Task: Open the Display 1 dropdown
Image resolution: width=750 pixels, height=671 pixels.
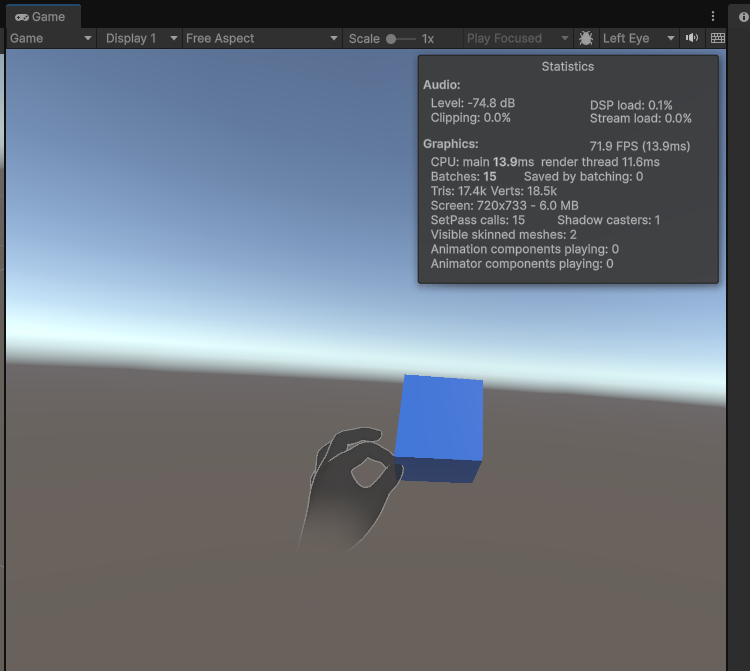Action: [141, 38]
